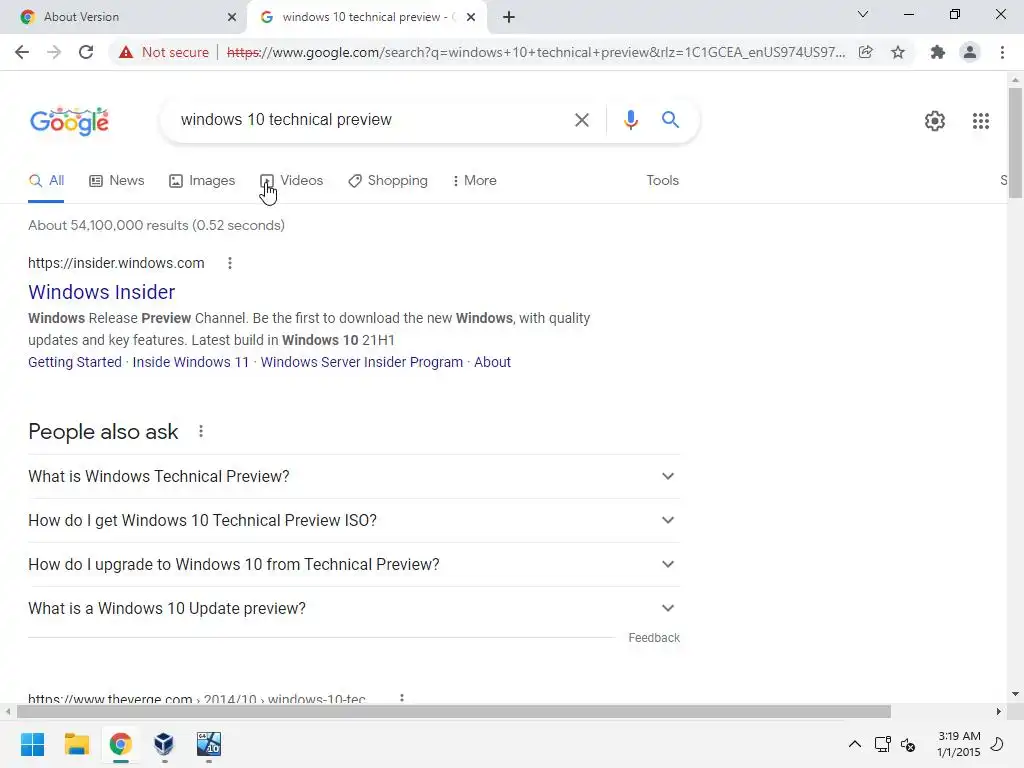Open Chrome's three-dot menu

(x=1002, y=52)
